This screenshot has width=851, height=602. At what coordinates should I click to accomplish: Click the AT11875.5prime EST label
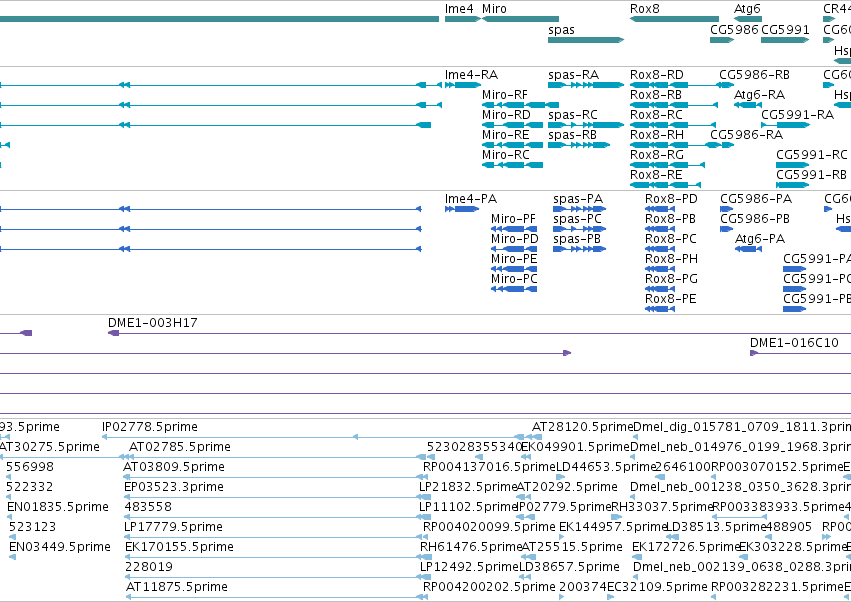point(176,587)
